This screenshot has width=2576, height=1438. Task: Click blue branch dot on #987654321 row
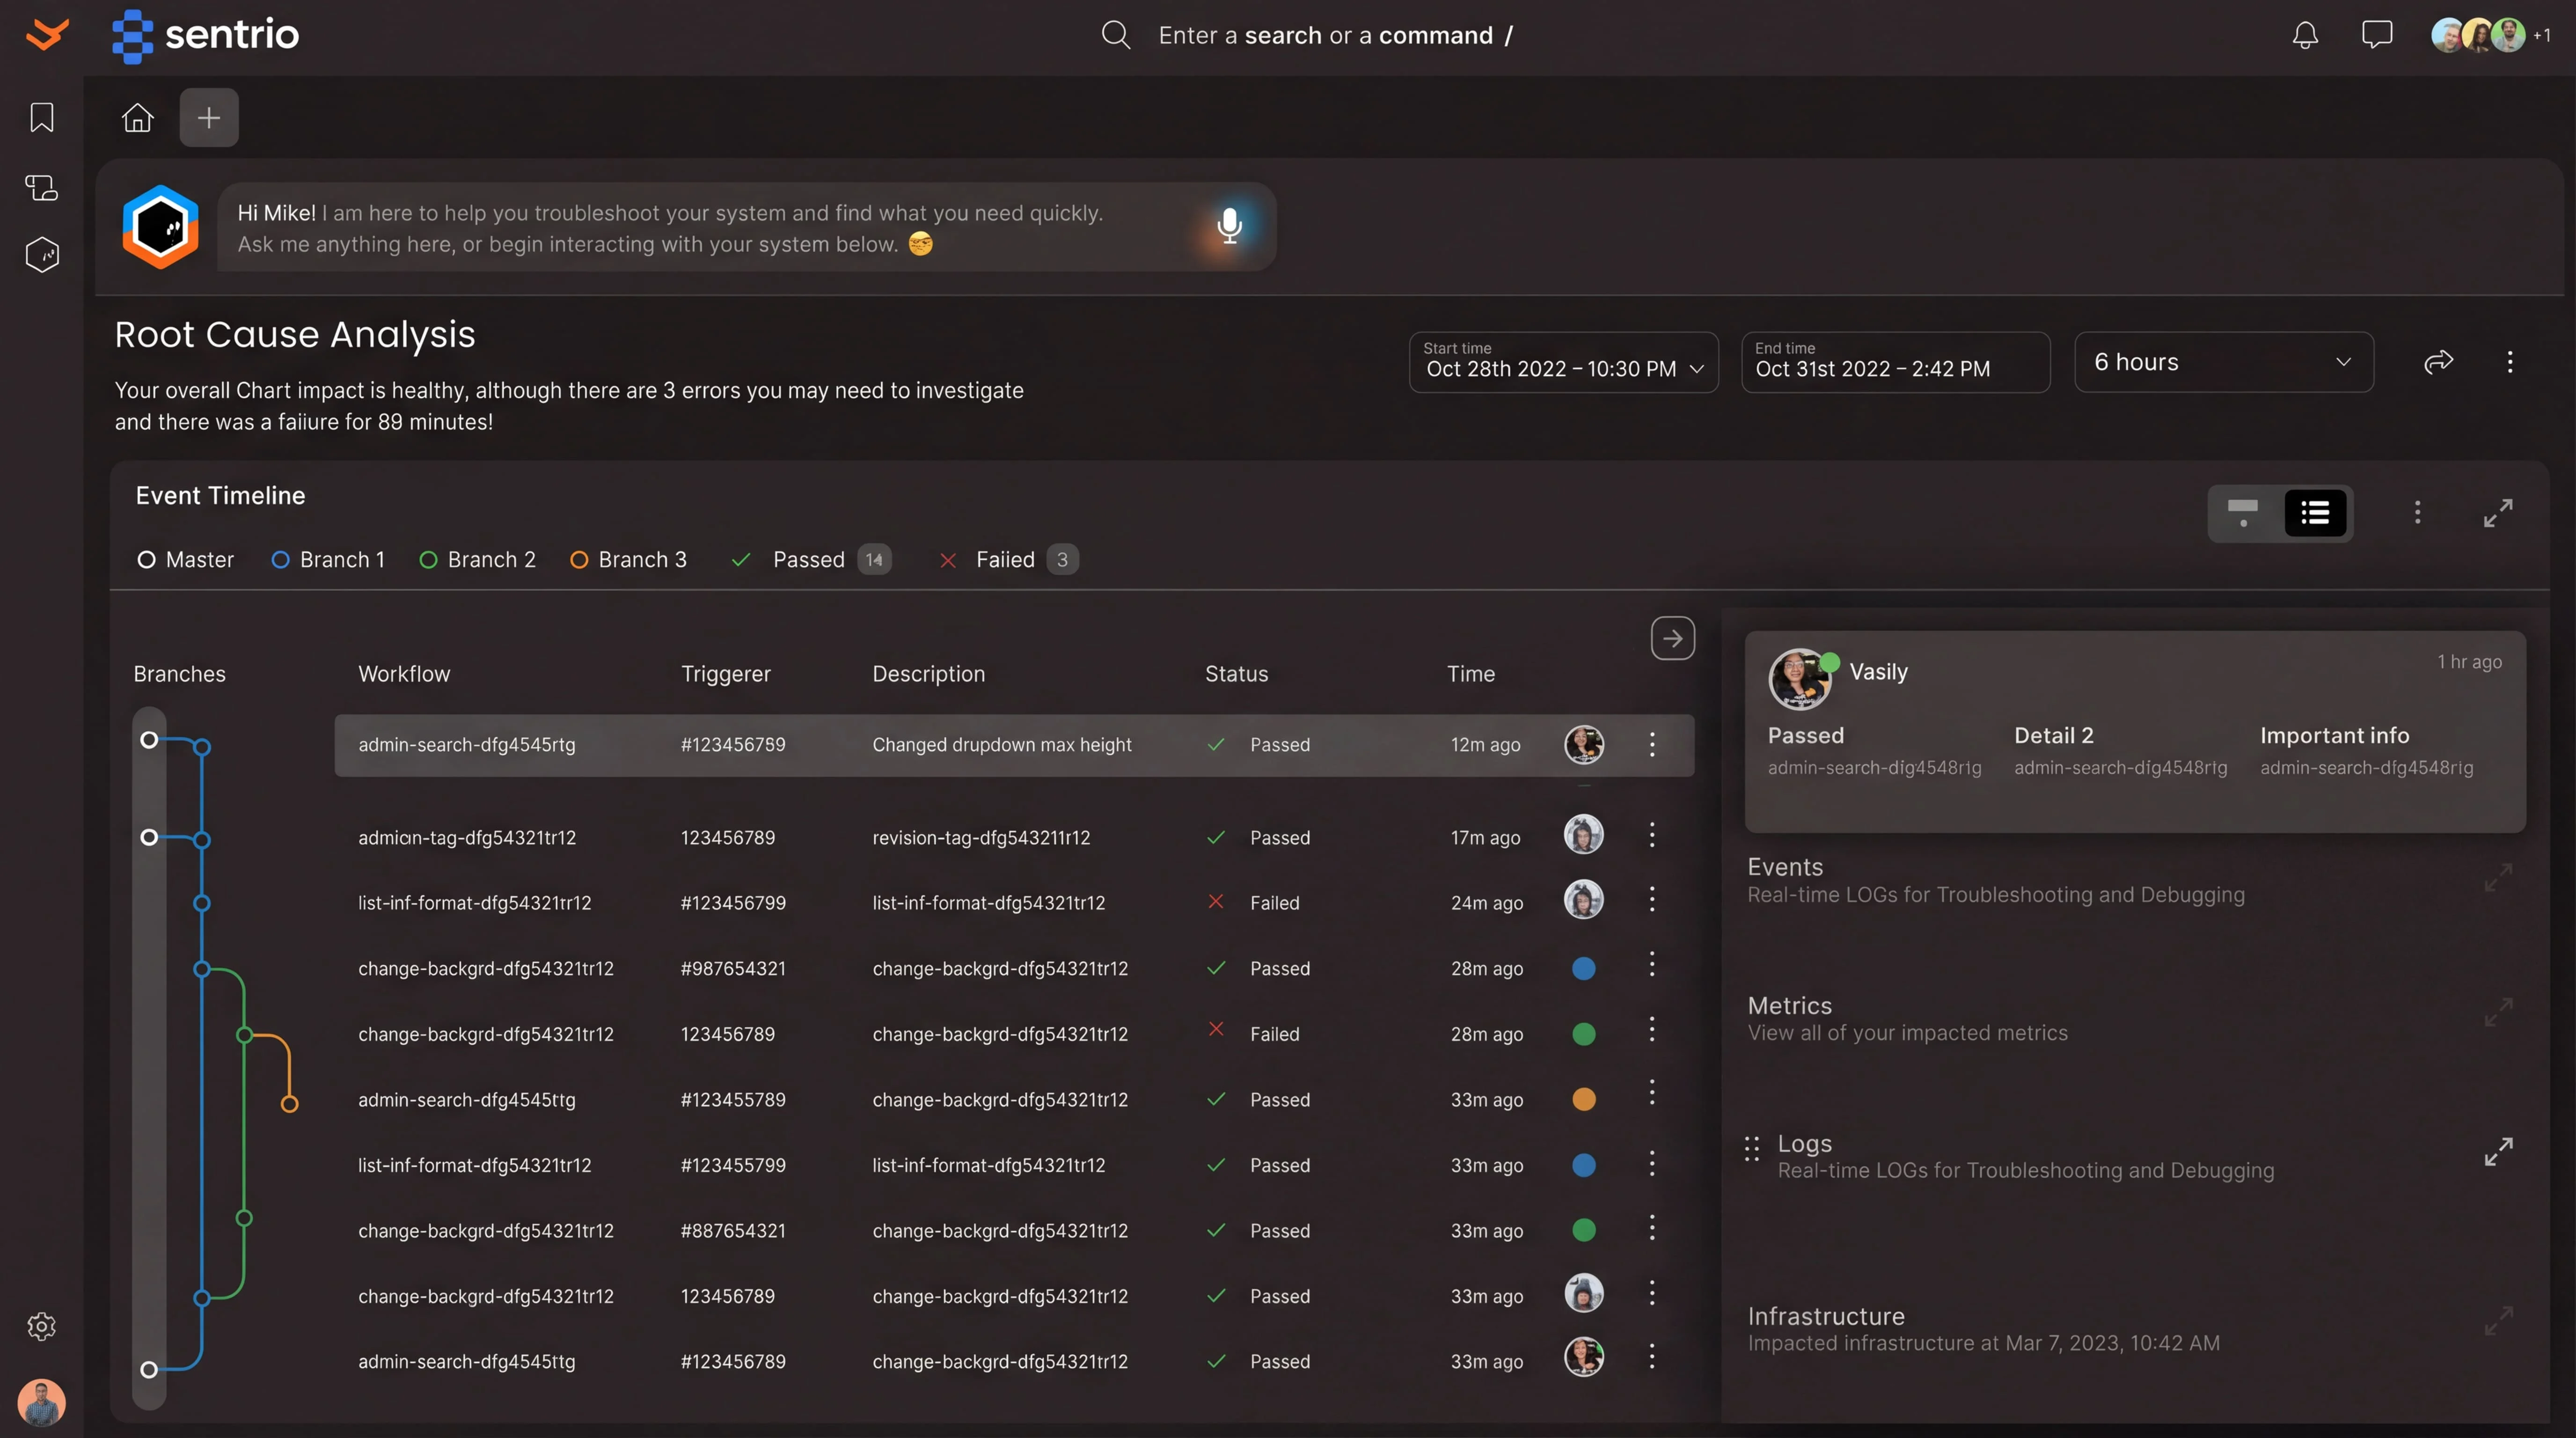[x=1584, y=969]
